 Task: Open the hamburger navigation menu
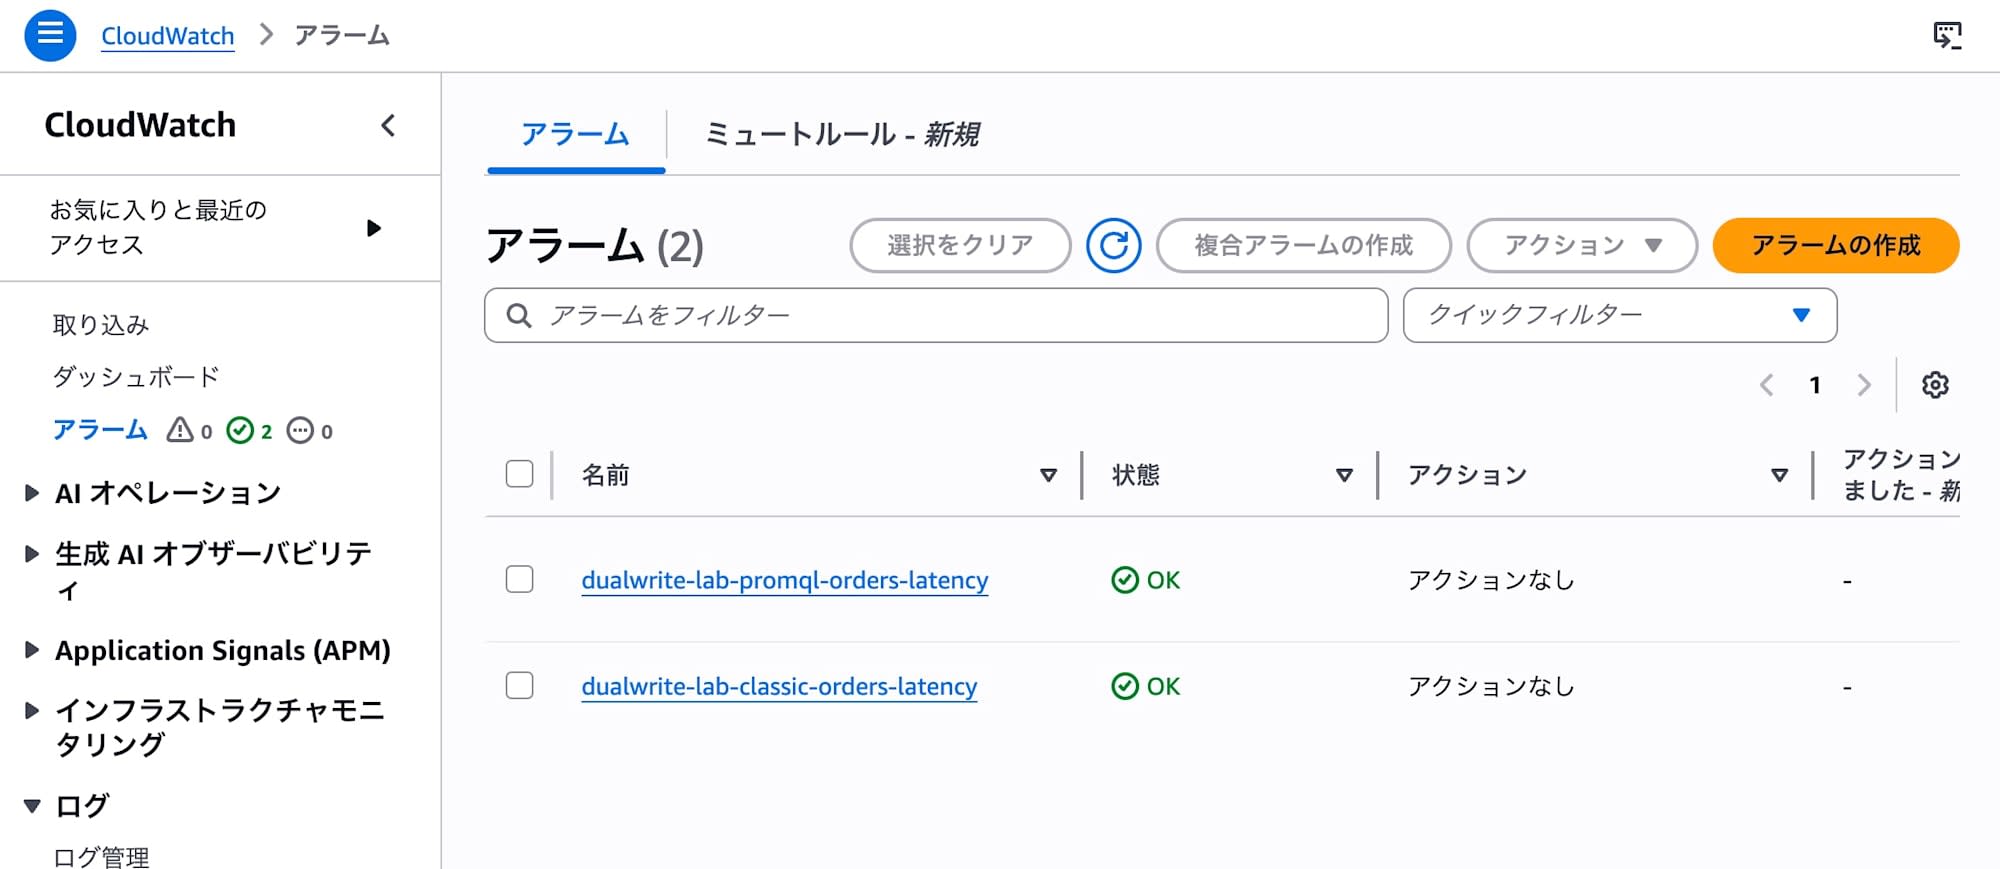coord(50,35)
